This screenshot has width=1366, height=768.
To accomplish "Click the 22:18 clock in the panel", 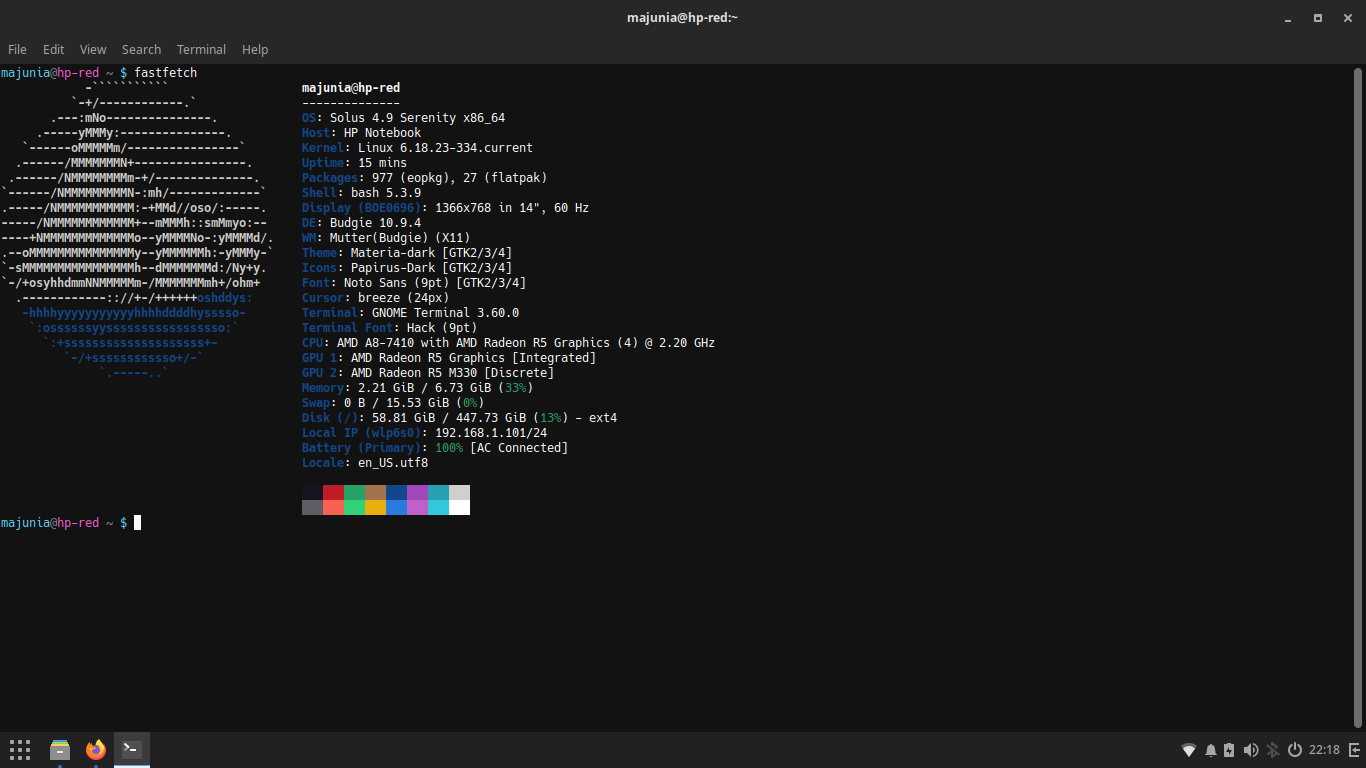I will pos(1324,750).
